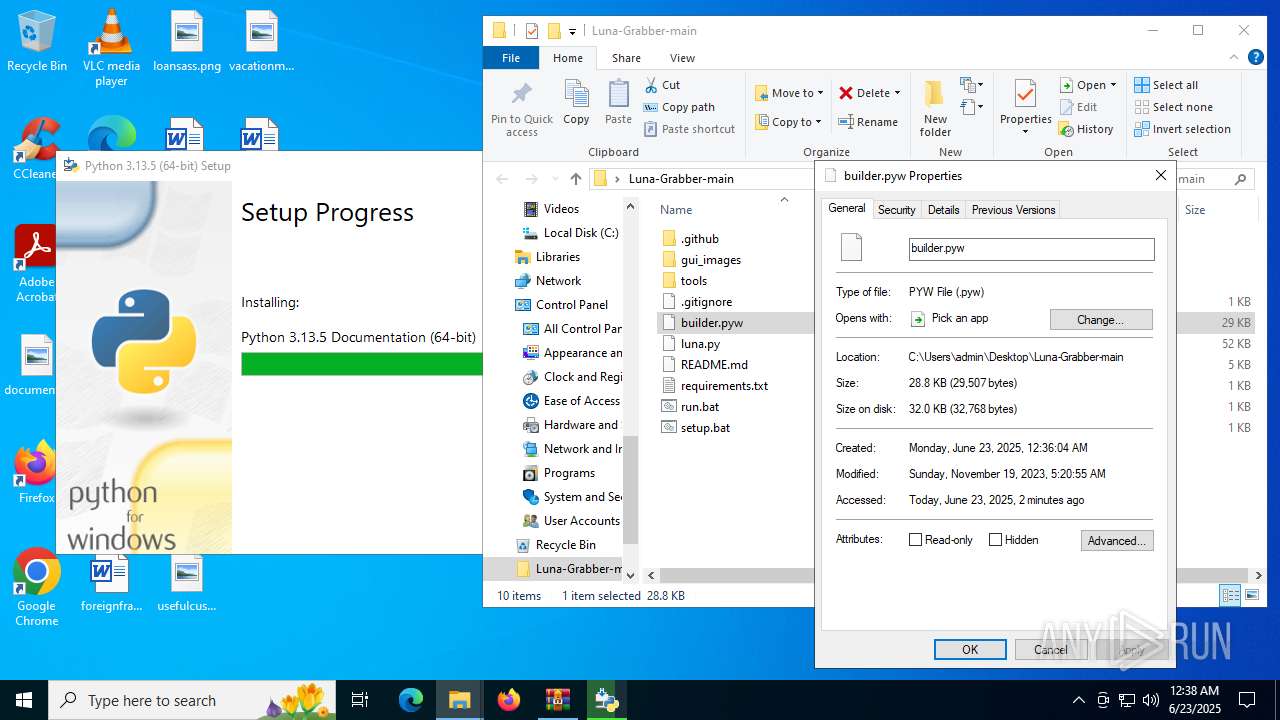This screenshot has height=720, width=1280.
Task: Select the VLC media player desktop icon
Action: [111, 47]
